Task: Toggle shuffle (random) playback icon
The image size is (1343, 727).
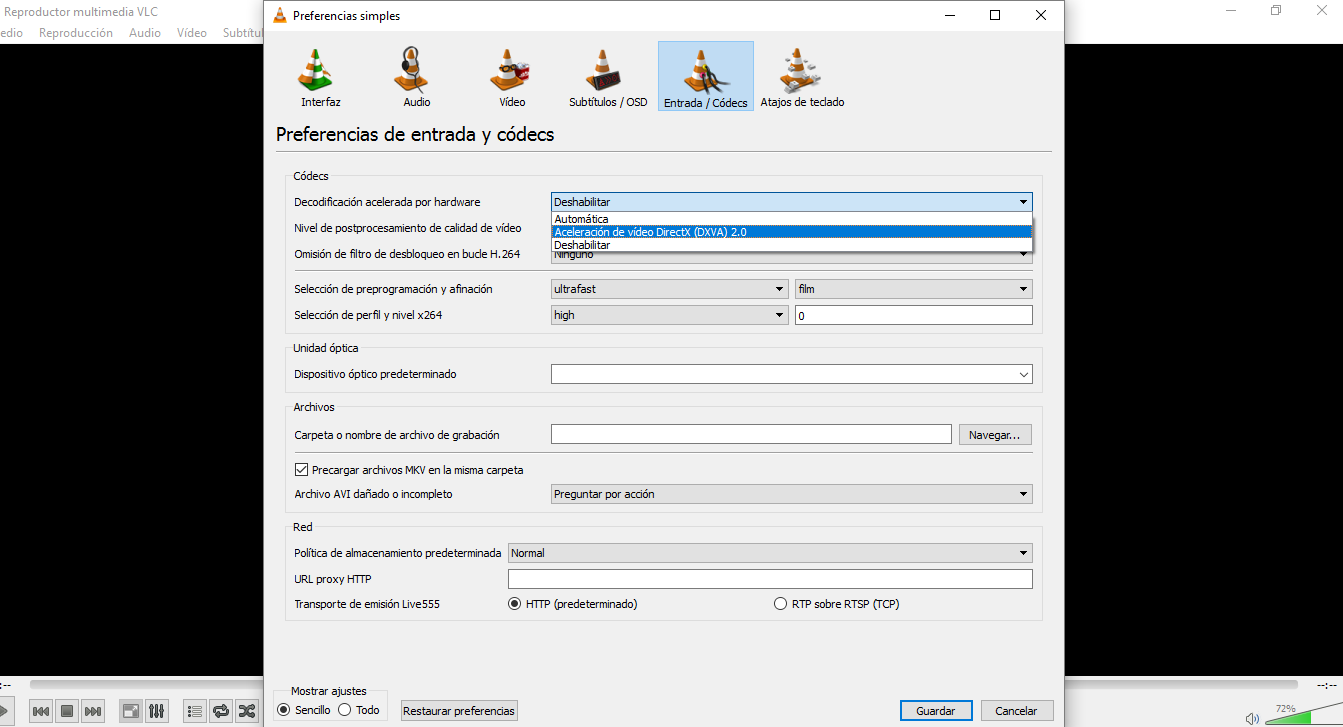Action: click(x=246, y=711)
